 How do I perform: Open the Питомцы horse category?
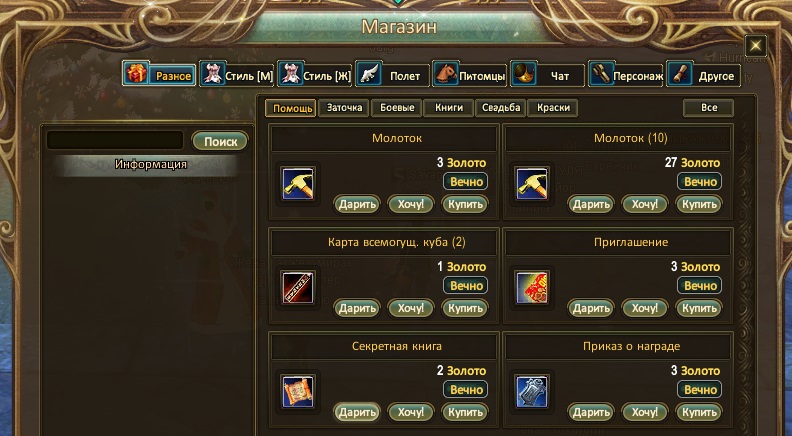pos(469,75)
